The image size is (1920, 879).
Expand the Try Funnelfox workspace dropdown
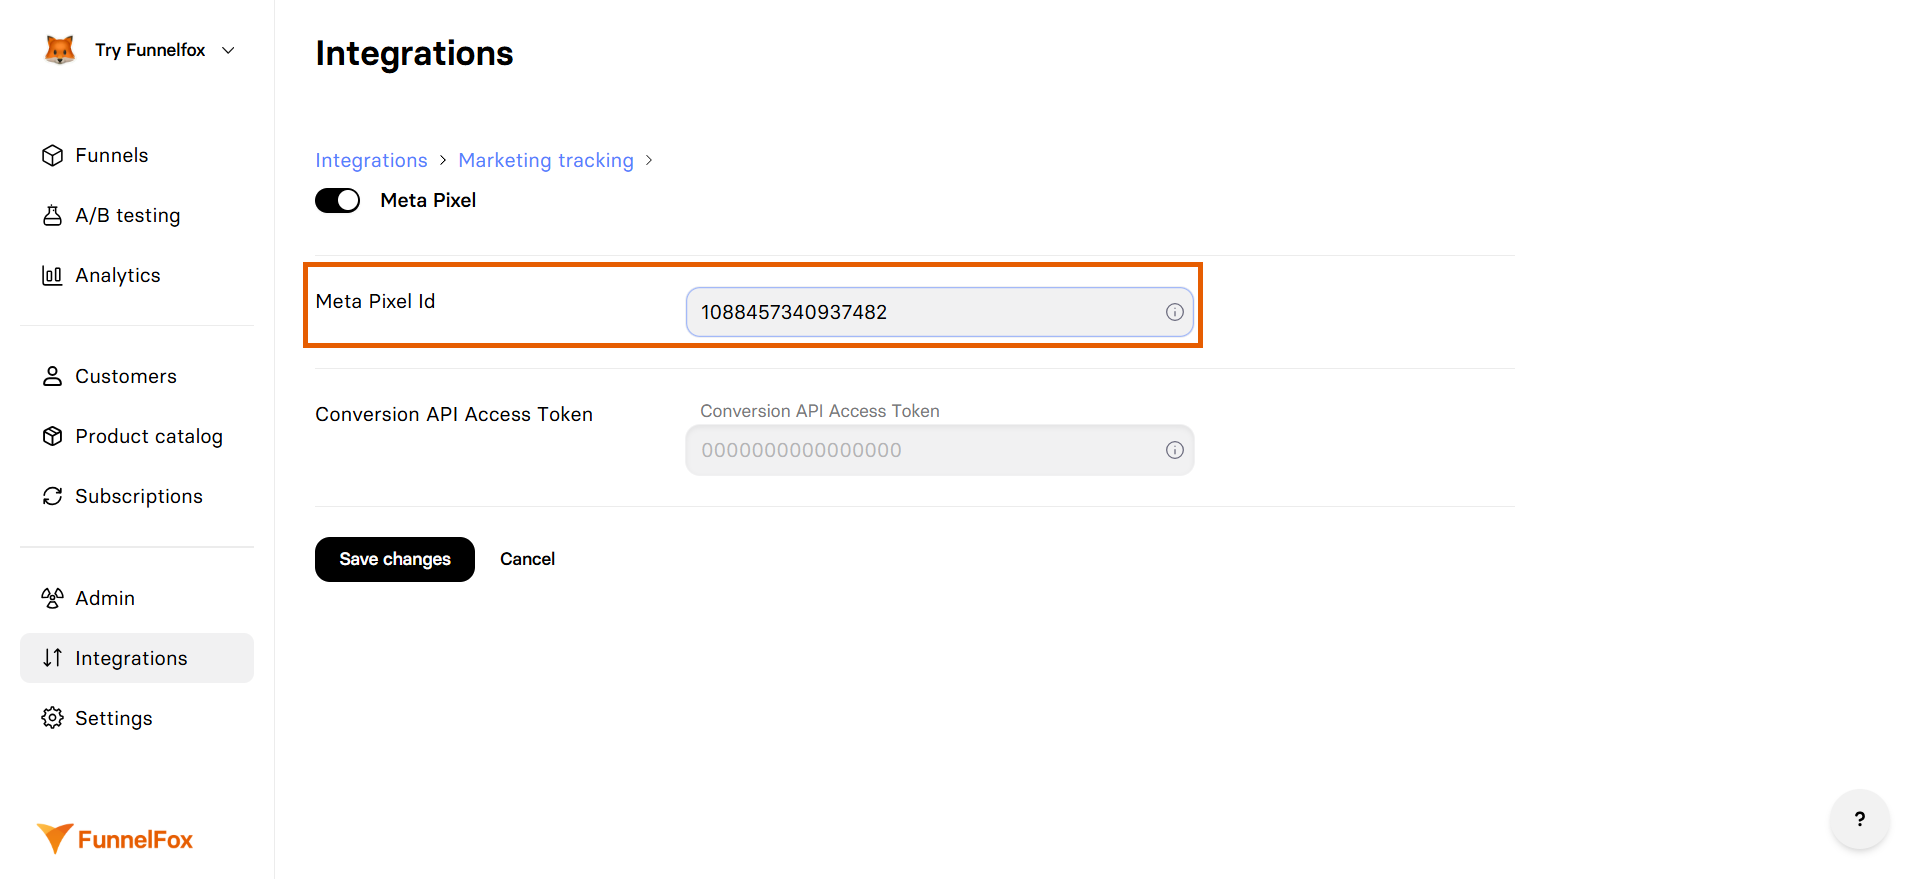tap(228, 50)
